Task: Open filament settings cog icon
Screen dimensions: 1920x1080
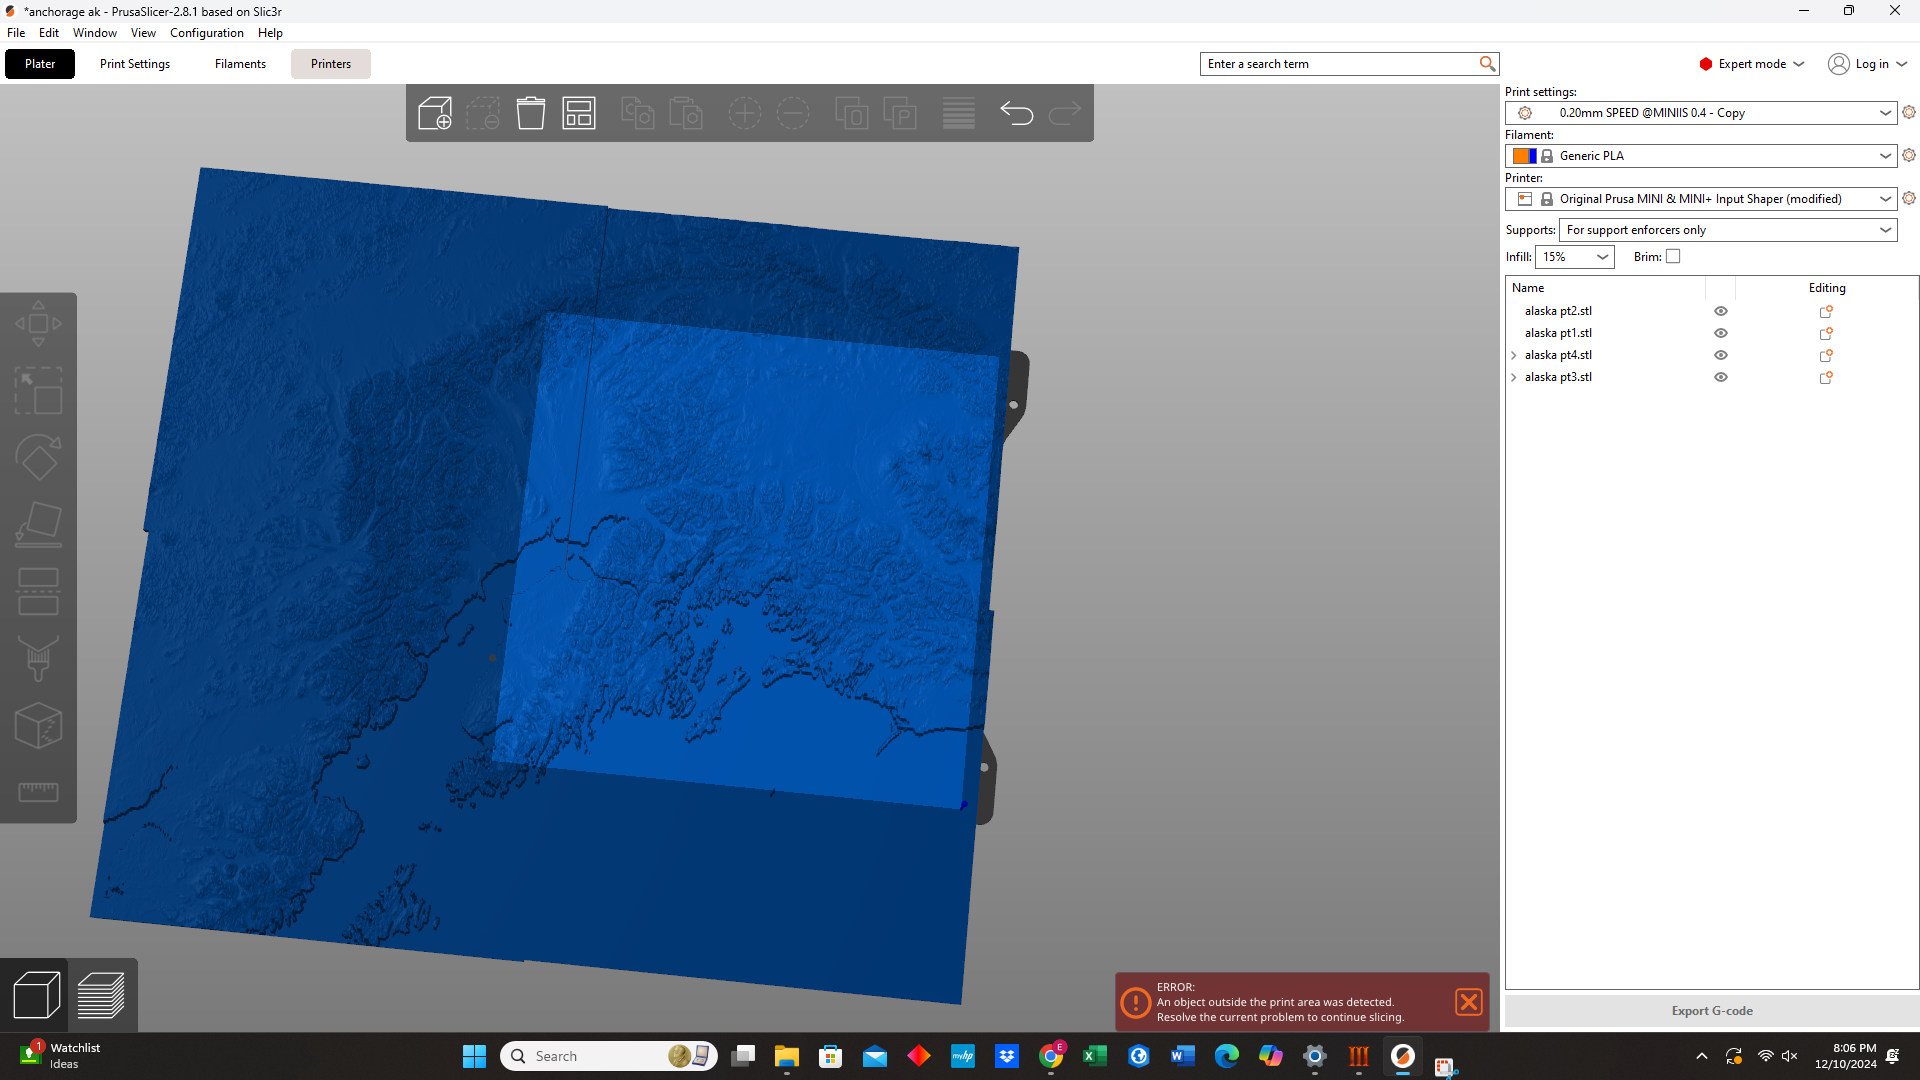Action: 1909,155
